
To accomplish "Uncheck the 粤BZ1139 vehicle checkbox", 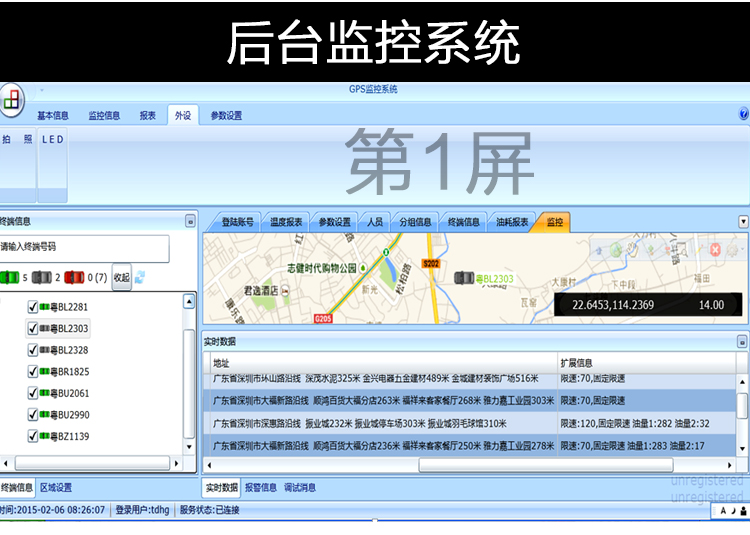I will click(33, 436).
